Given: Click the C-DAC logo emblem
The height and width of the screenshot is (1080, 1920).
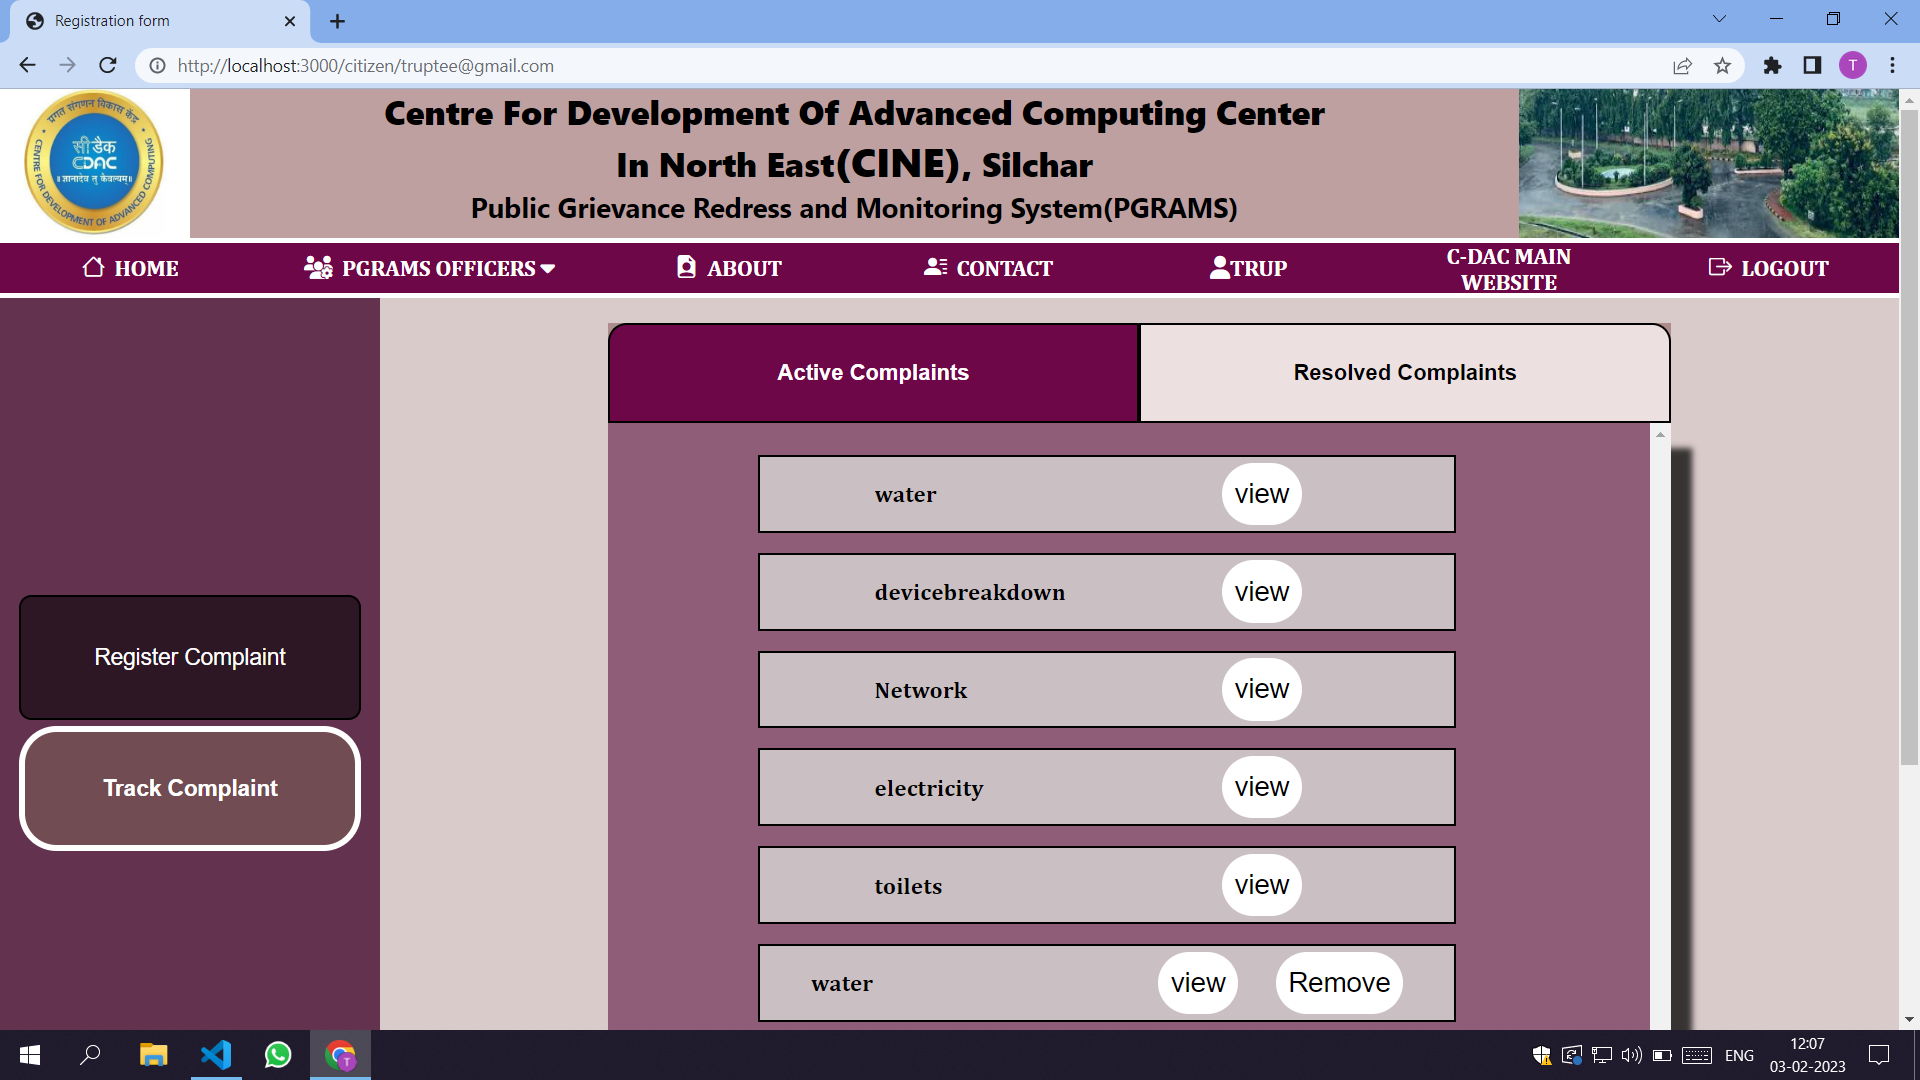Looking at the screenshot, I should coord(94,163).
